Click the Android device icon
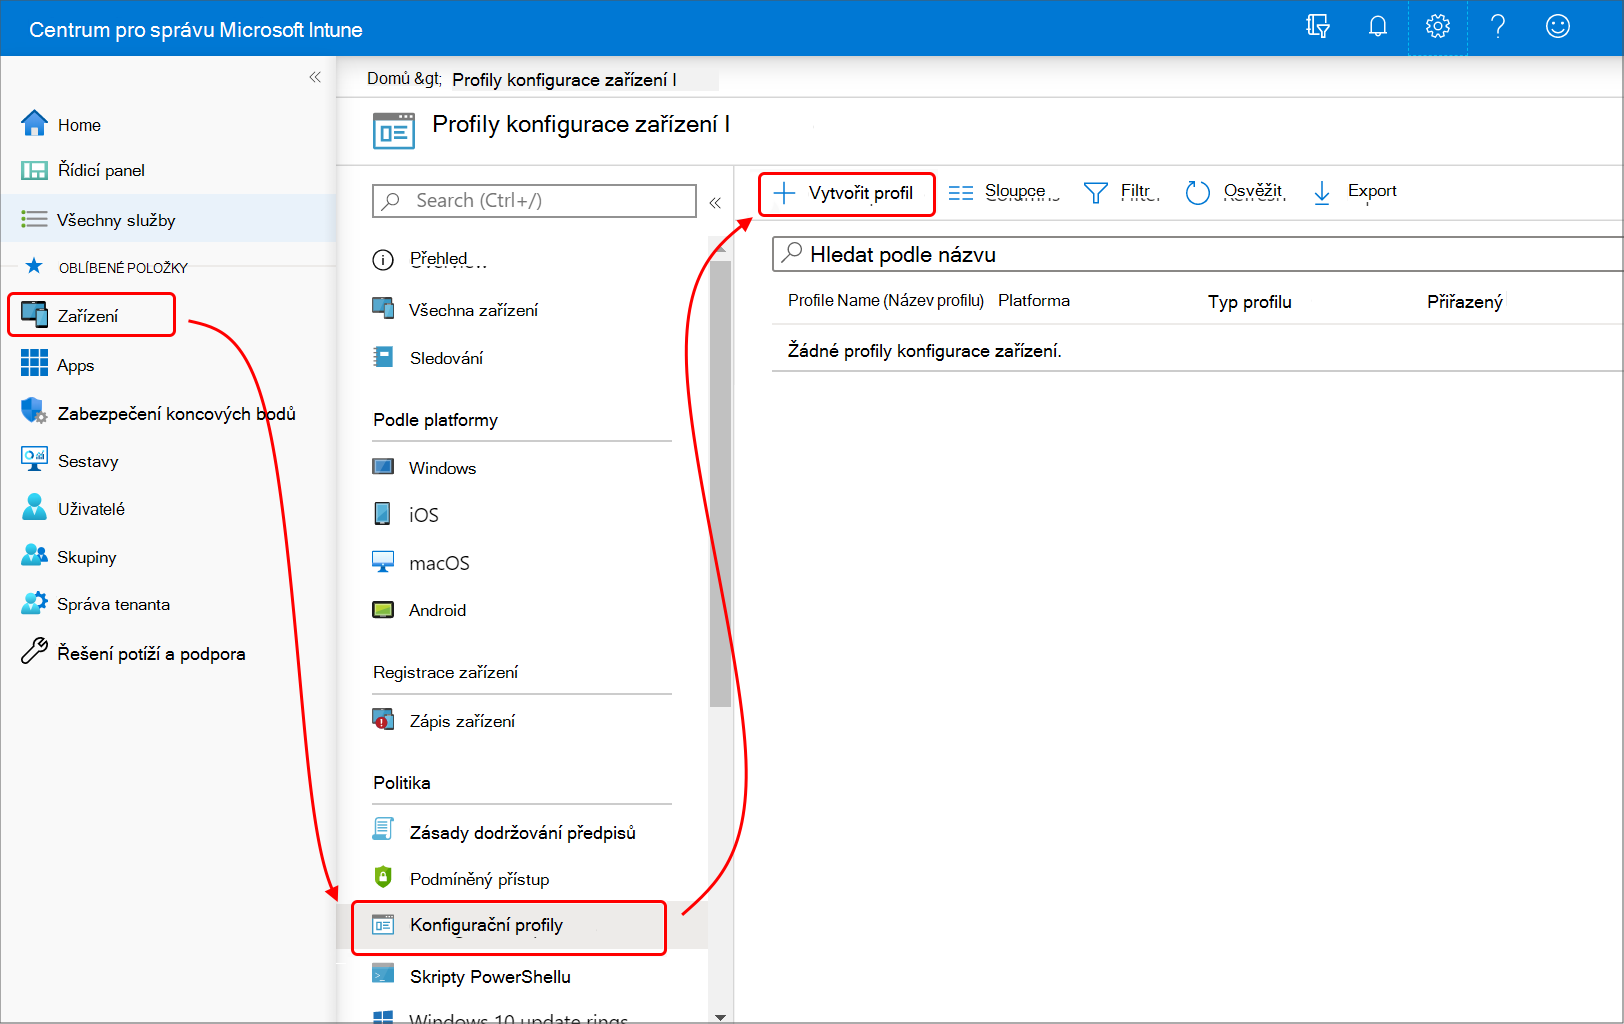 point(383,609)
